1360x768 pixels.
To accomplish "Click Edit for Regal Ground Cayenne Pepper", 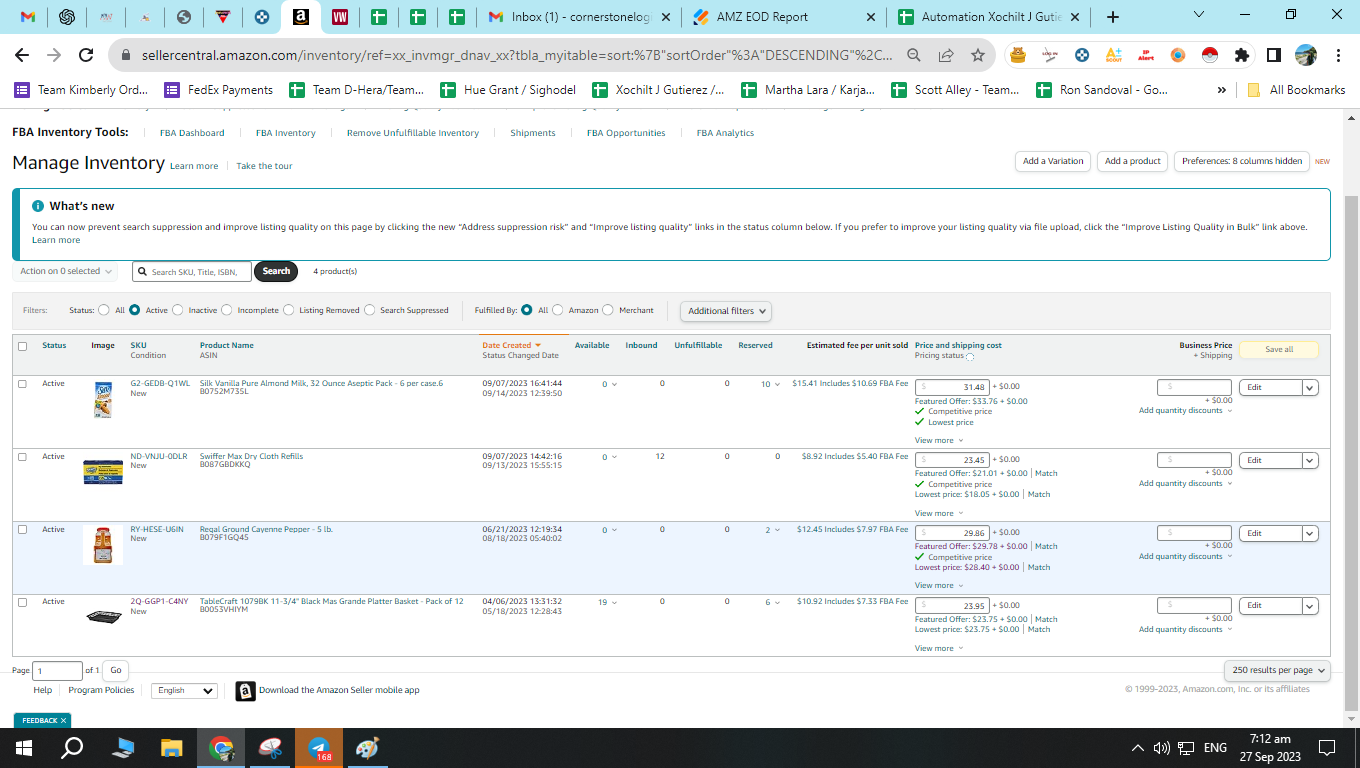I will [1270, 534].
